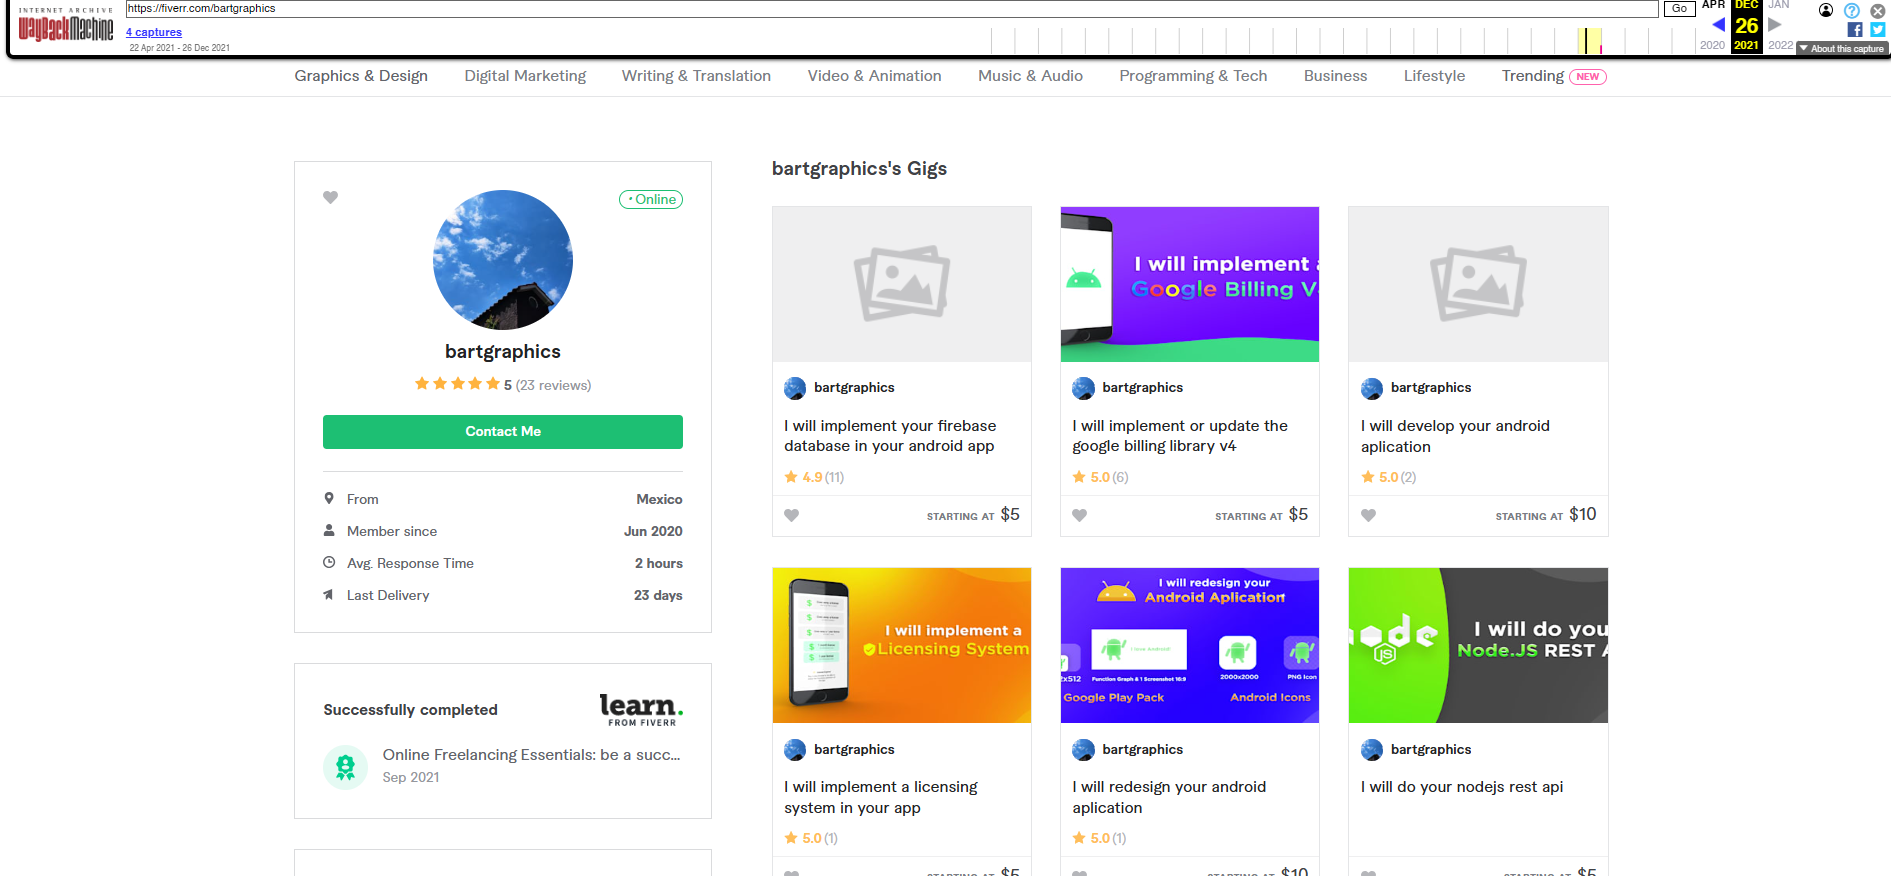
Task: Open firebase database gig placeholder thumbnail
Action: pos(902,284)
